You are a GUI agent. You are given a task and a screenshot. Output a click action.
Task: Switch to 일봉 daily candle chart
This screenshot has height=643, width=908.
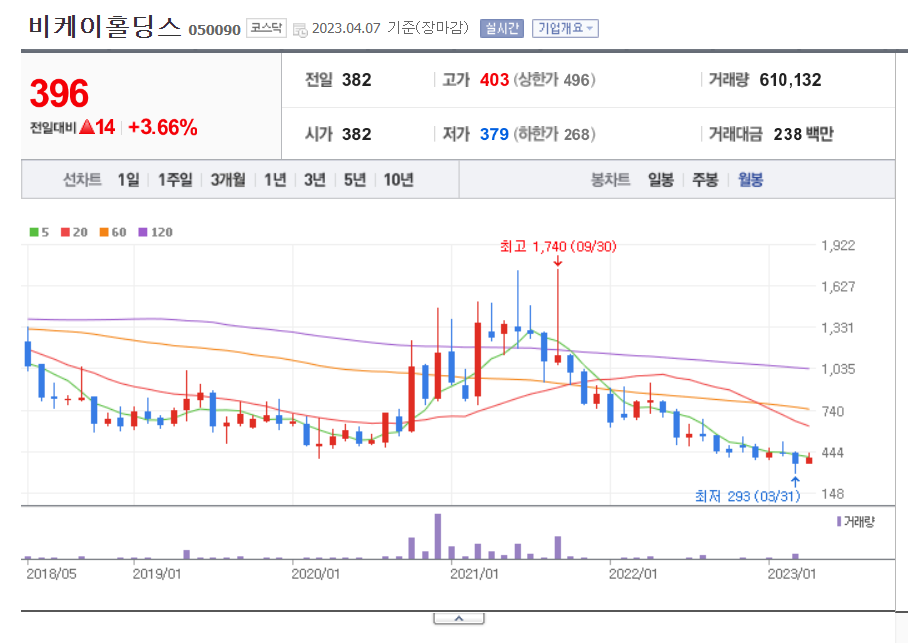pos(661,180)
